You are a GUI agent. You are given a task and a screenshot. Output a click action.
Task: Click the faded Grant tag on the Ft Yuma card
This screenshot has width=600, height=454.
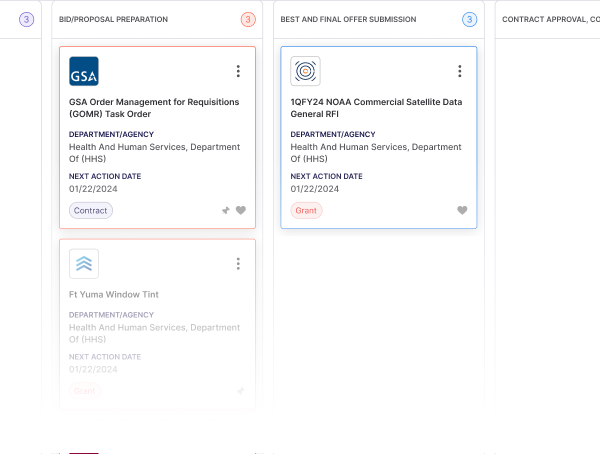point(85,391)
